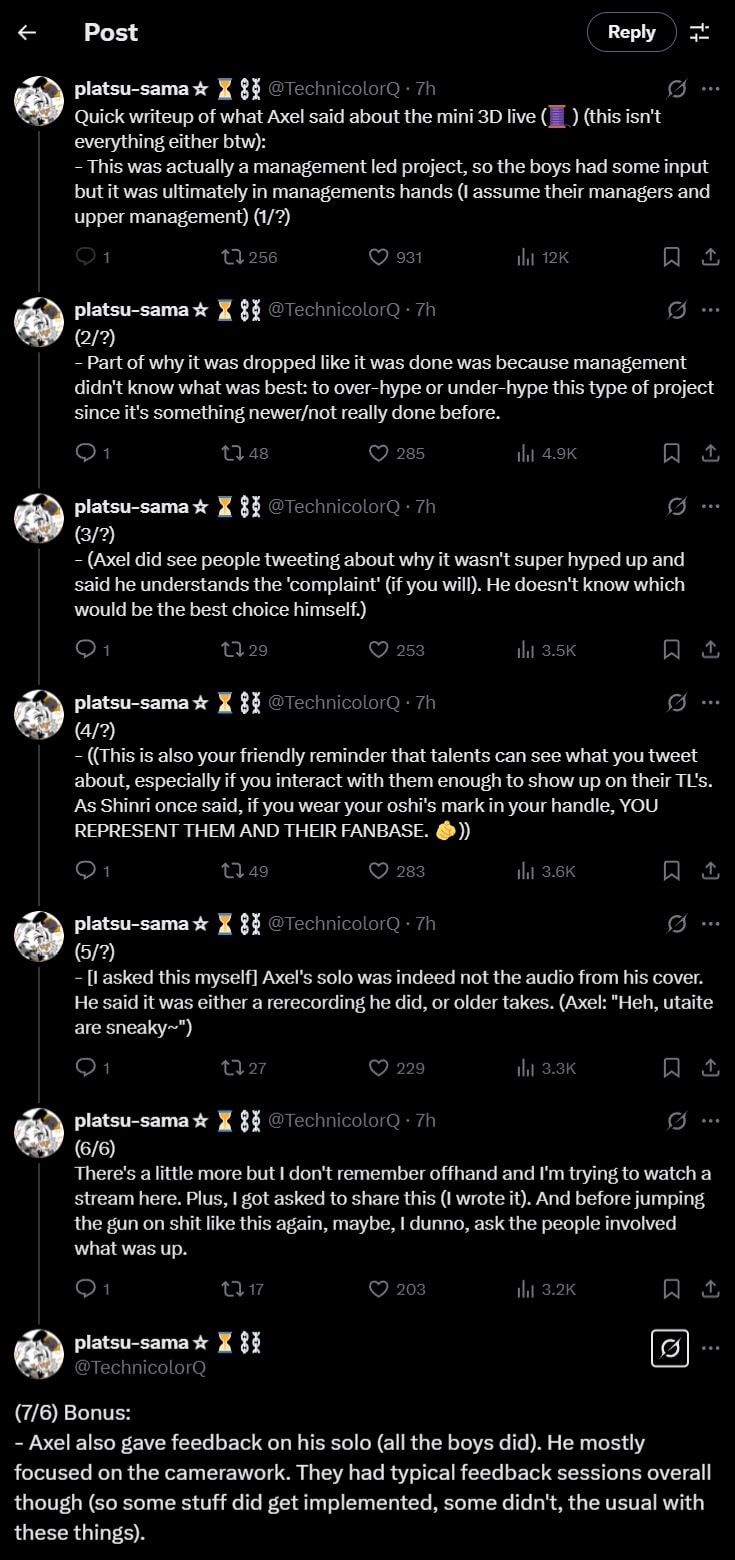The image size is (735, 1560).
Task: Bookmark the (2/?) post
Action: click(x=672, y=453)
